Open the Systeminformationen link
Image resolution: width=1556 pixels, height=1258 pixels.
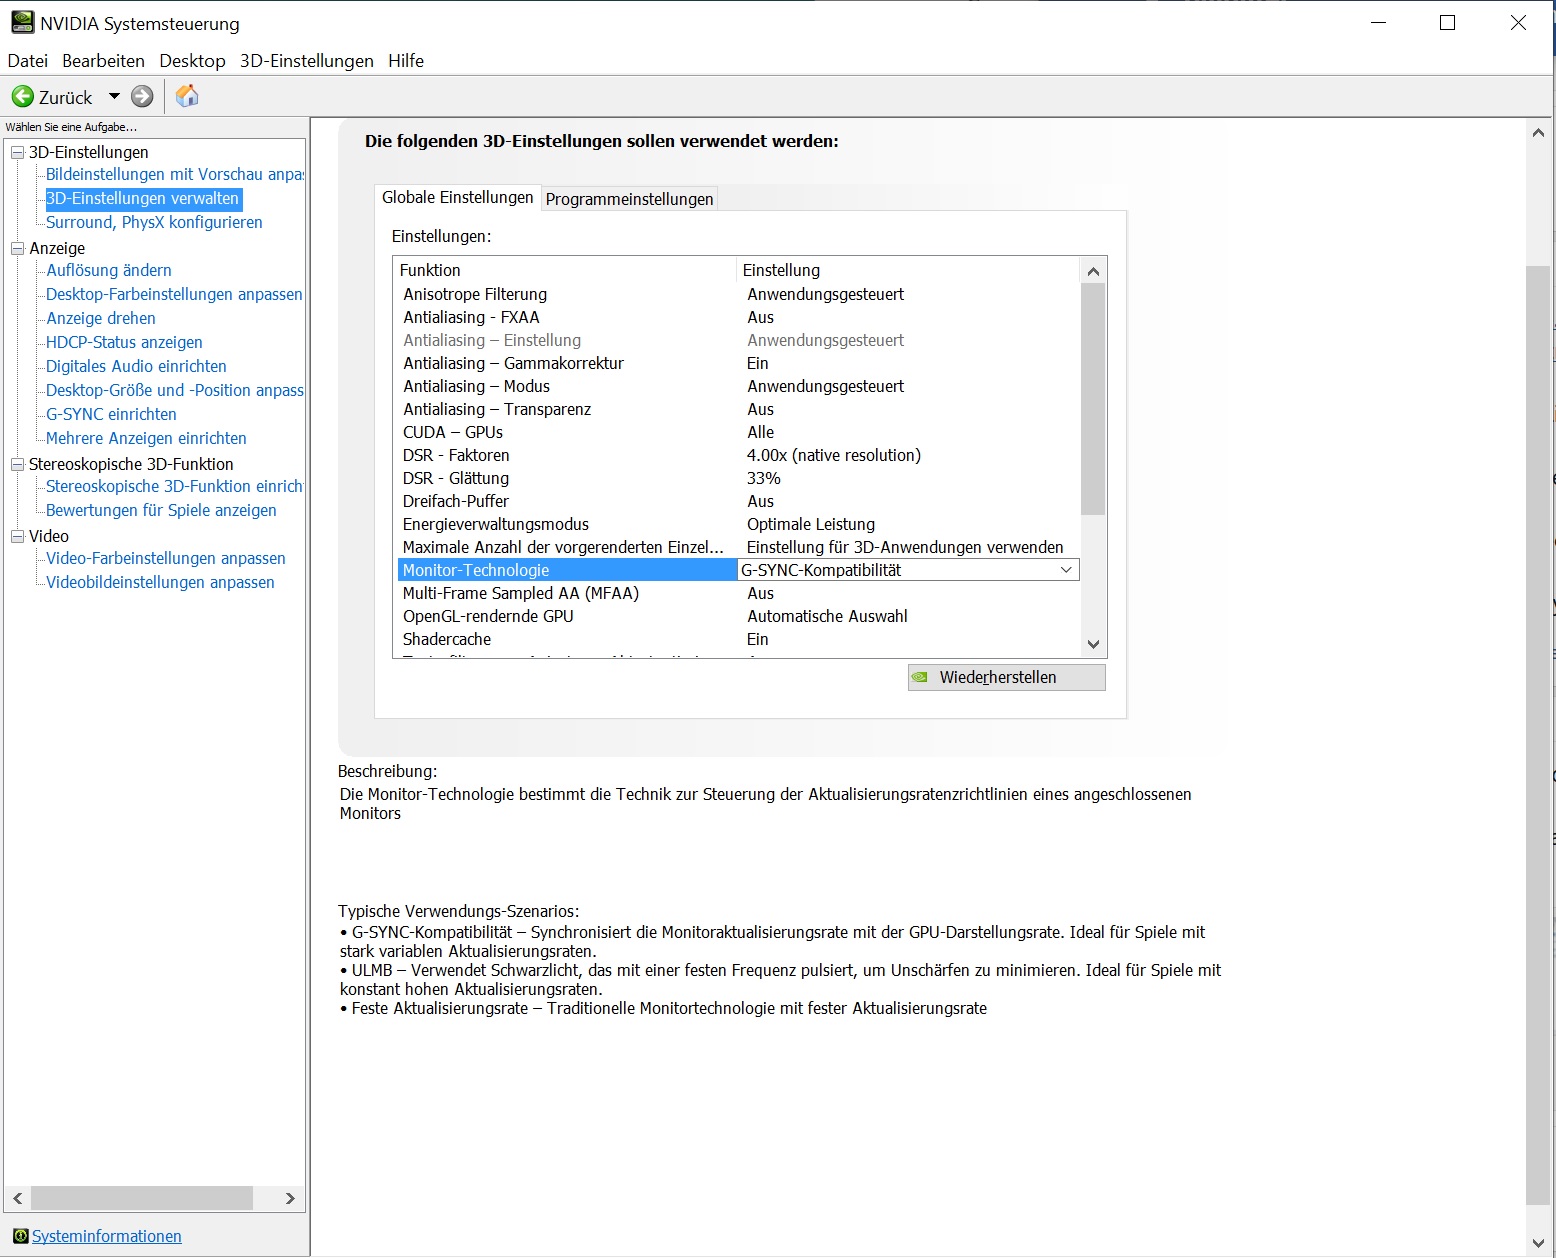107,1236
